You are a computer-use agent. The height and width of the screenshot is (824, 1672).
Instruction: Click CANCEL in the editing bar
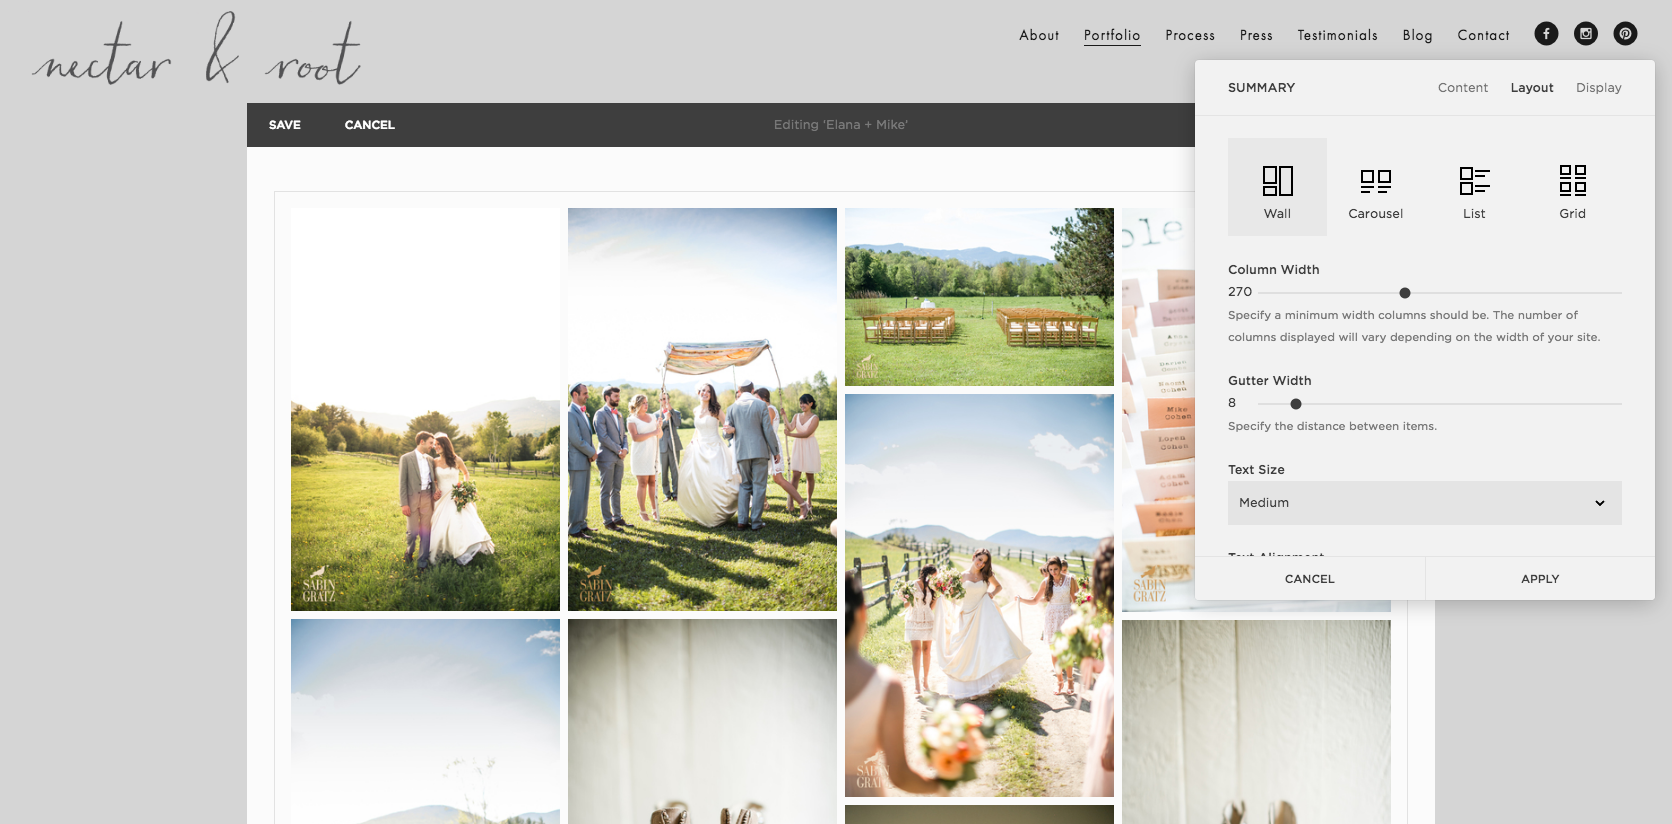[x=369, y=125]
